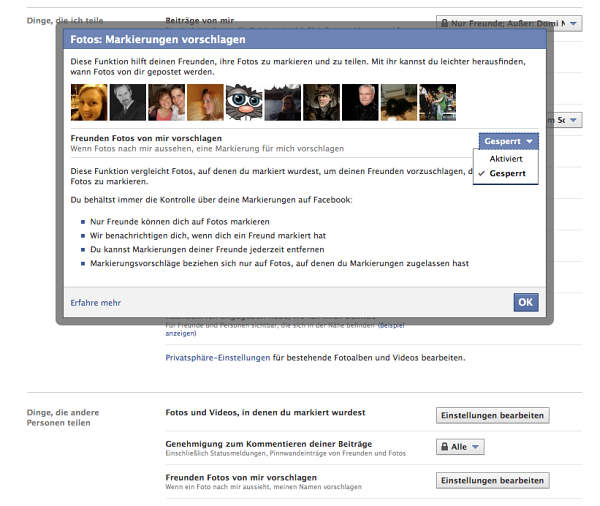Click 'Nur Freunde können dich auf Fotos markieren' bullet
This screenshot has width=600, height=506.
click(179, 222)
